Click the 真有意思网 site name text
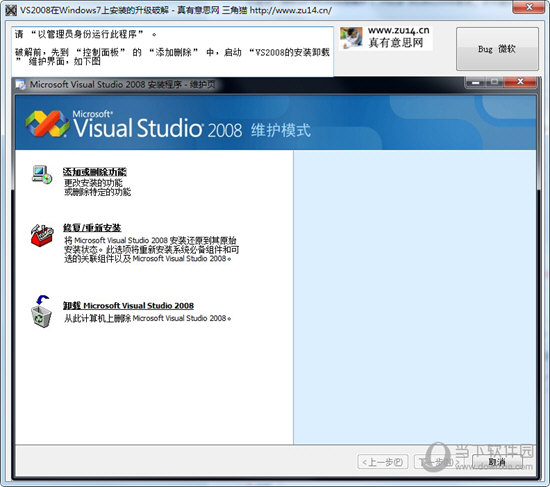The width and height of the screenshot is (550, 487). pos(396,42)
